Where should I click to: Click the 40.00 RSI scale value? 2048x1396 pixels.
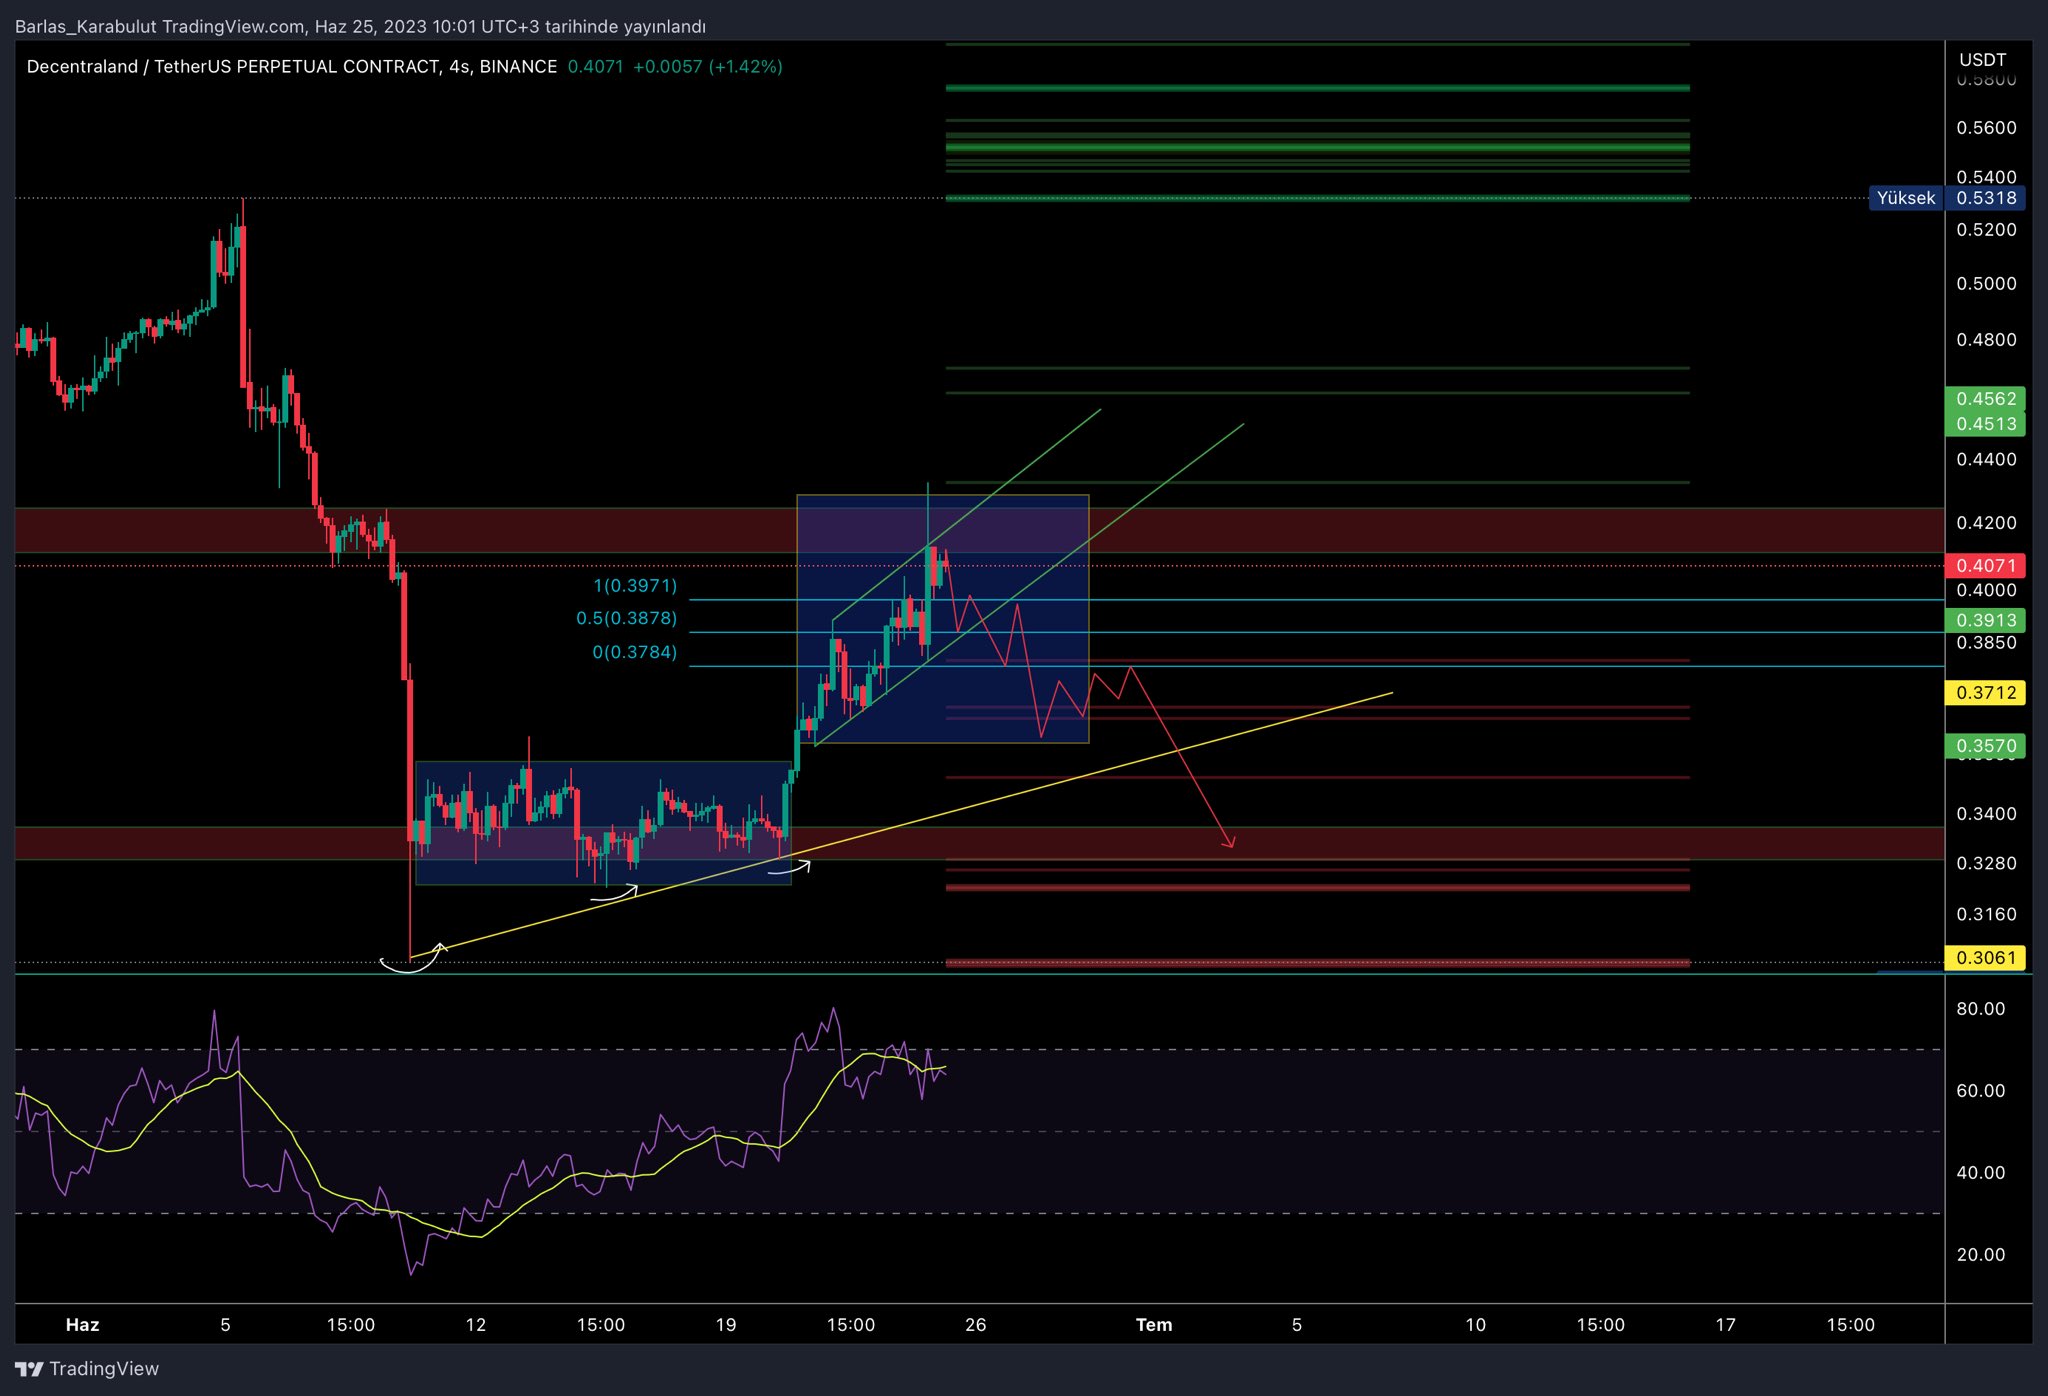[x=1981, y=1173]
